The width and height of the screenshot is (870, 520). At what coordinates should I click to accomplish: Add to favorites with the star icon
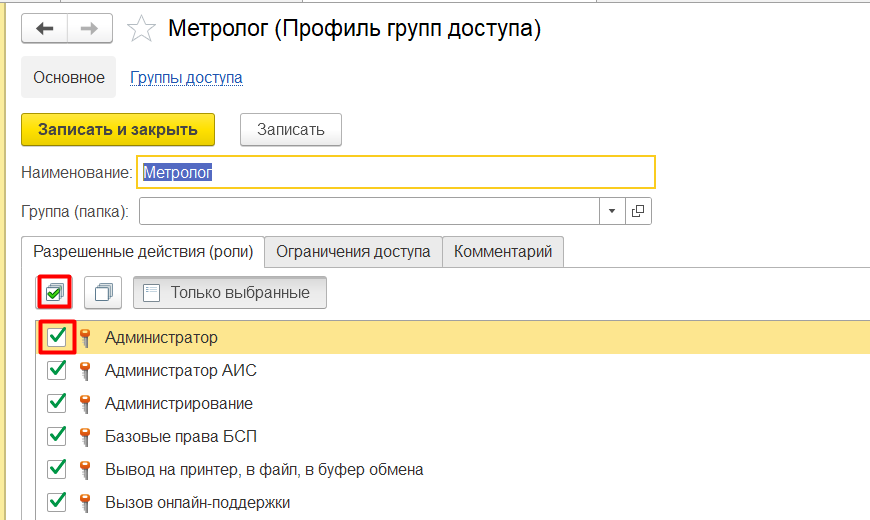(141, 29)
